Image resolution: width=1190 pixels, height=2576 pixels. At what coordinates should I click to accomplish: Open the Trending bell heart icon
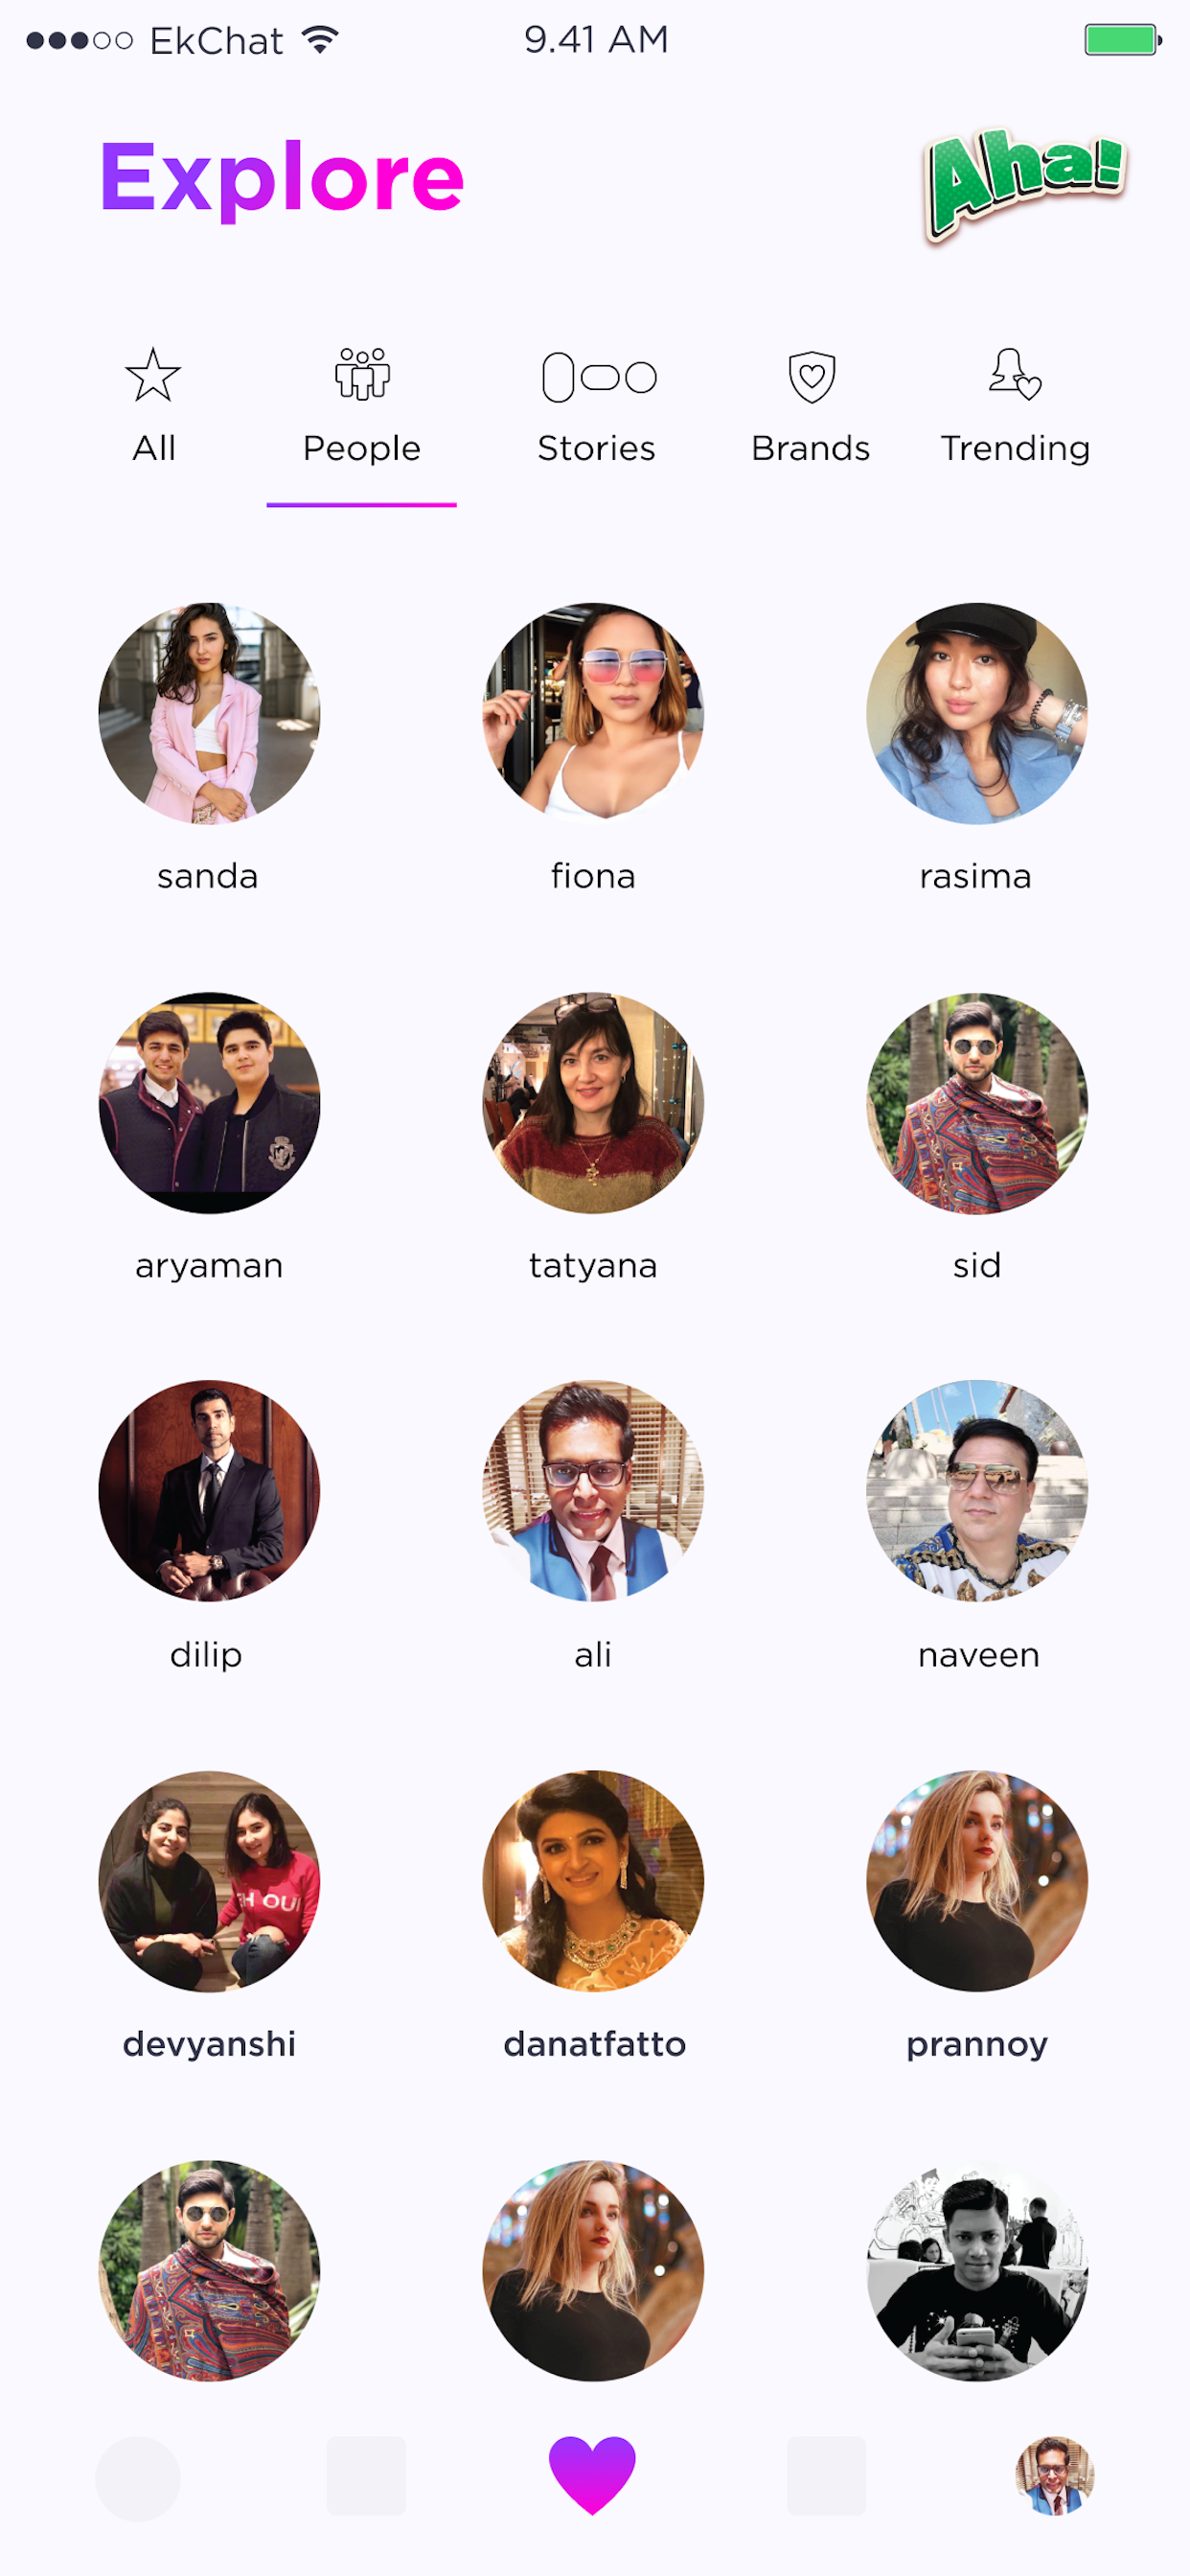point(1015,374)
